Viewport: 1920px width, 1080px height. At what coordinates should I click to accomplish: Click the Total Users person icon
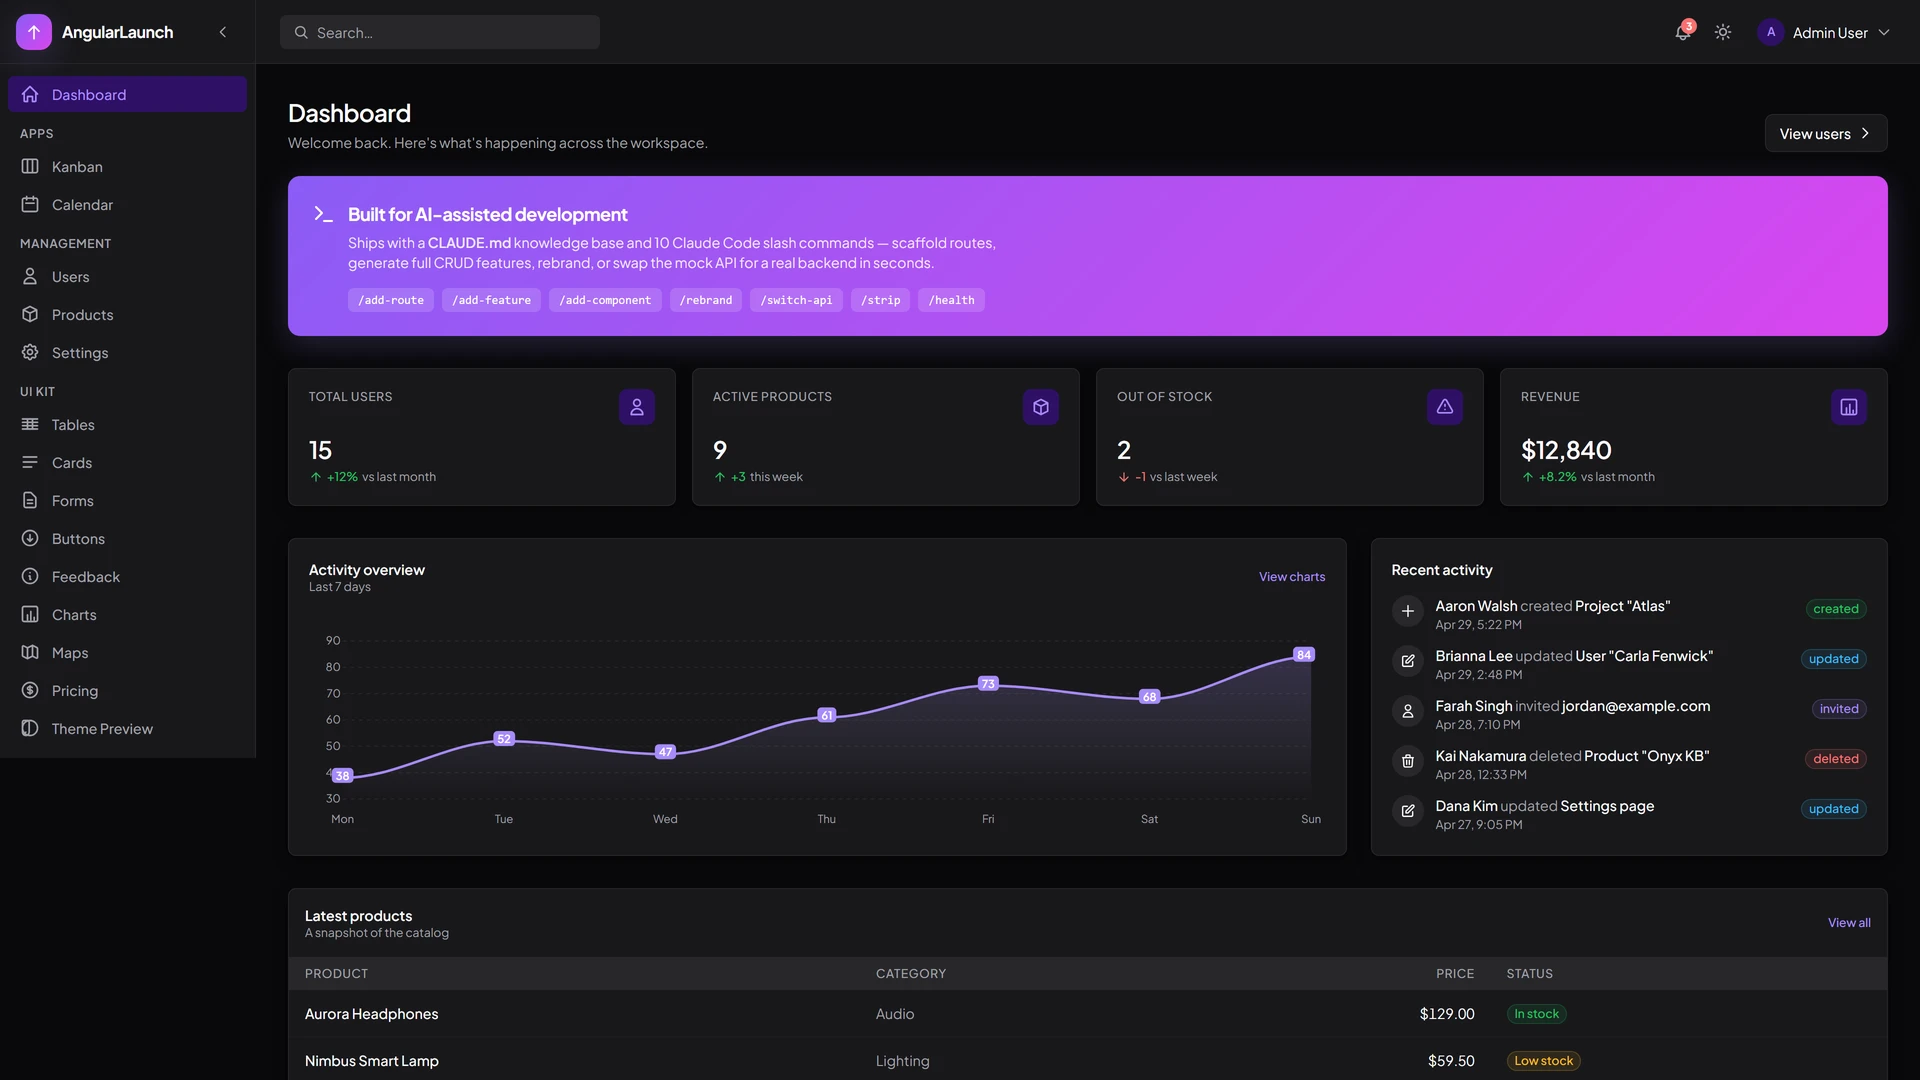pos(637,407)
